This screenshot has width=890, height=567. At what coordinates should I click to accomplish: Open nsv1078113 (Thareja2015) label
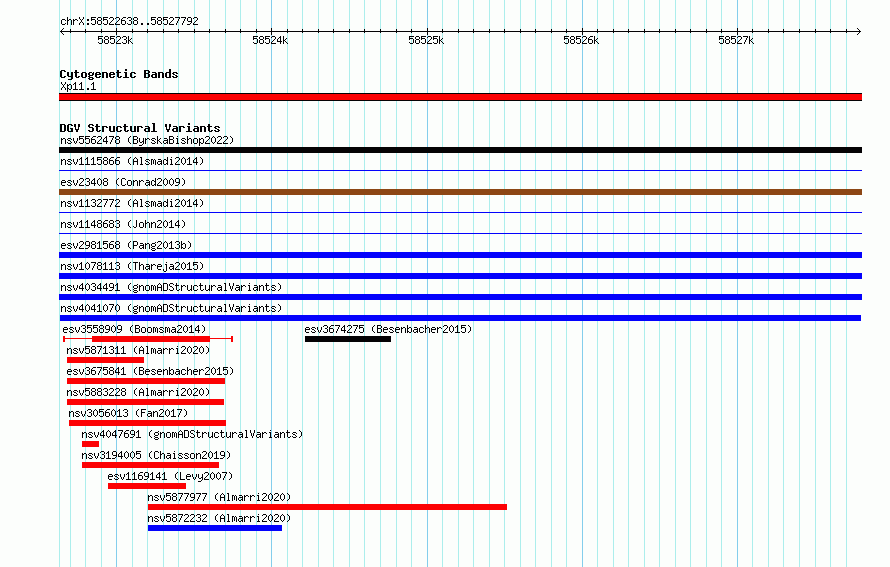pos(132,266)
